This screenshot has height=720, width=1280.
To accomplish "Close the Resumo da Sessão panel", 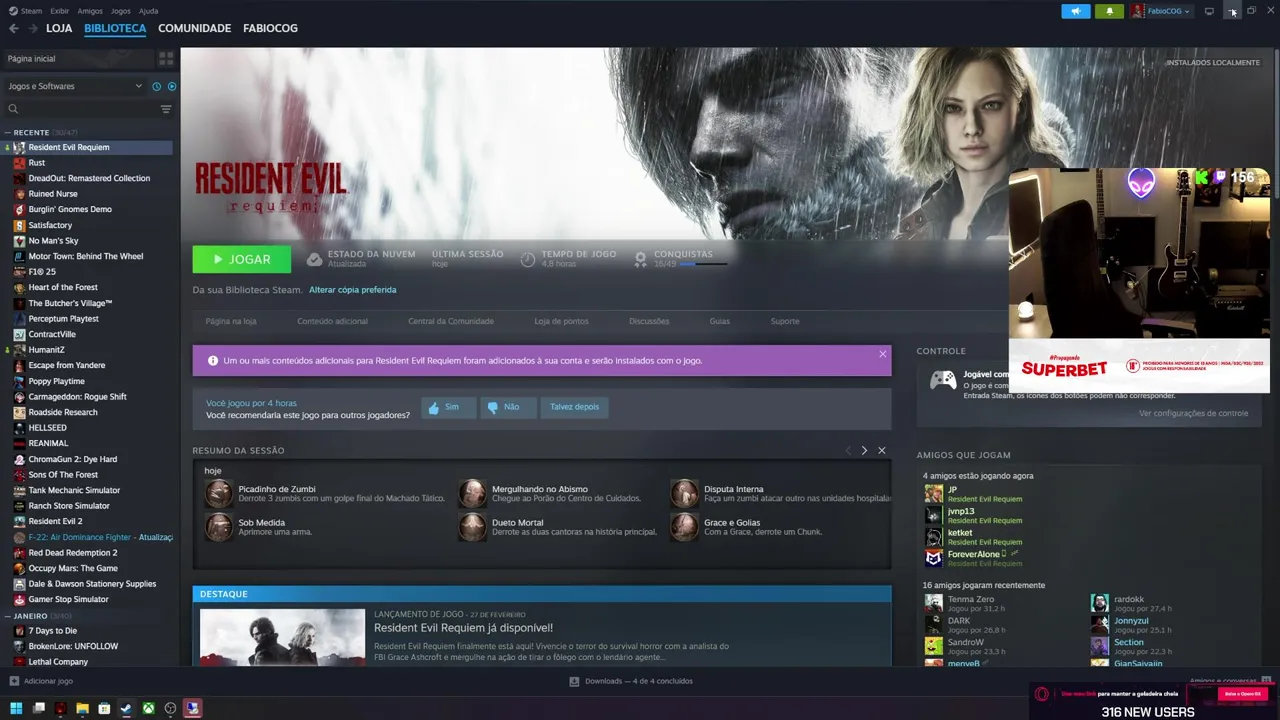I will click(882, 451).
